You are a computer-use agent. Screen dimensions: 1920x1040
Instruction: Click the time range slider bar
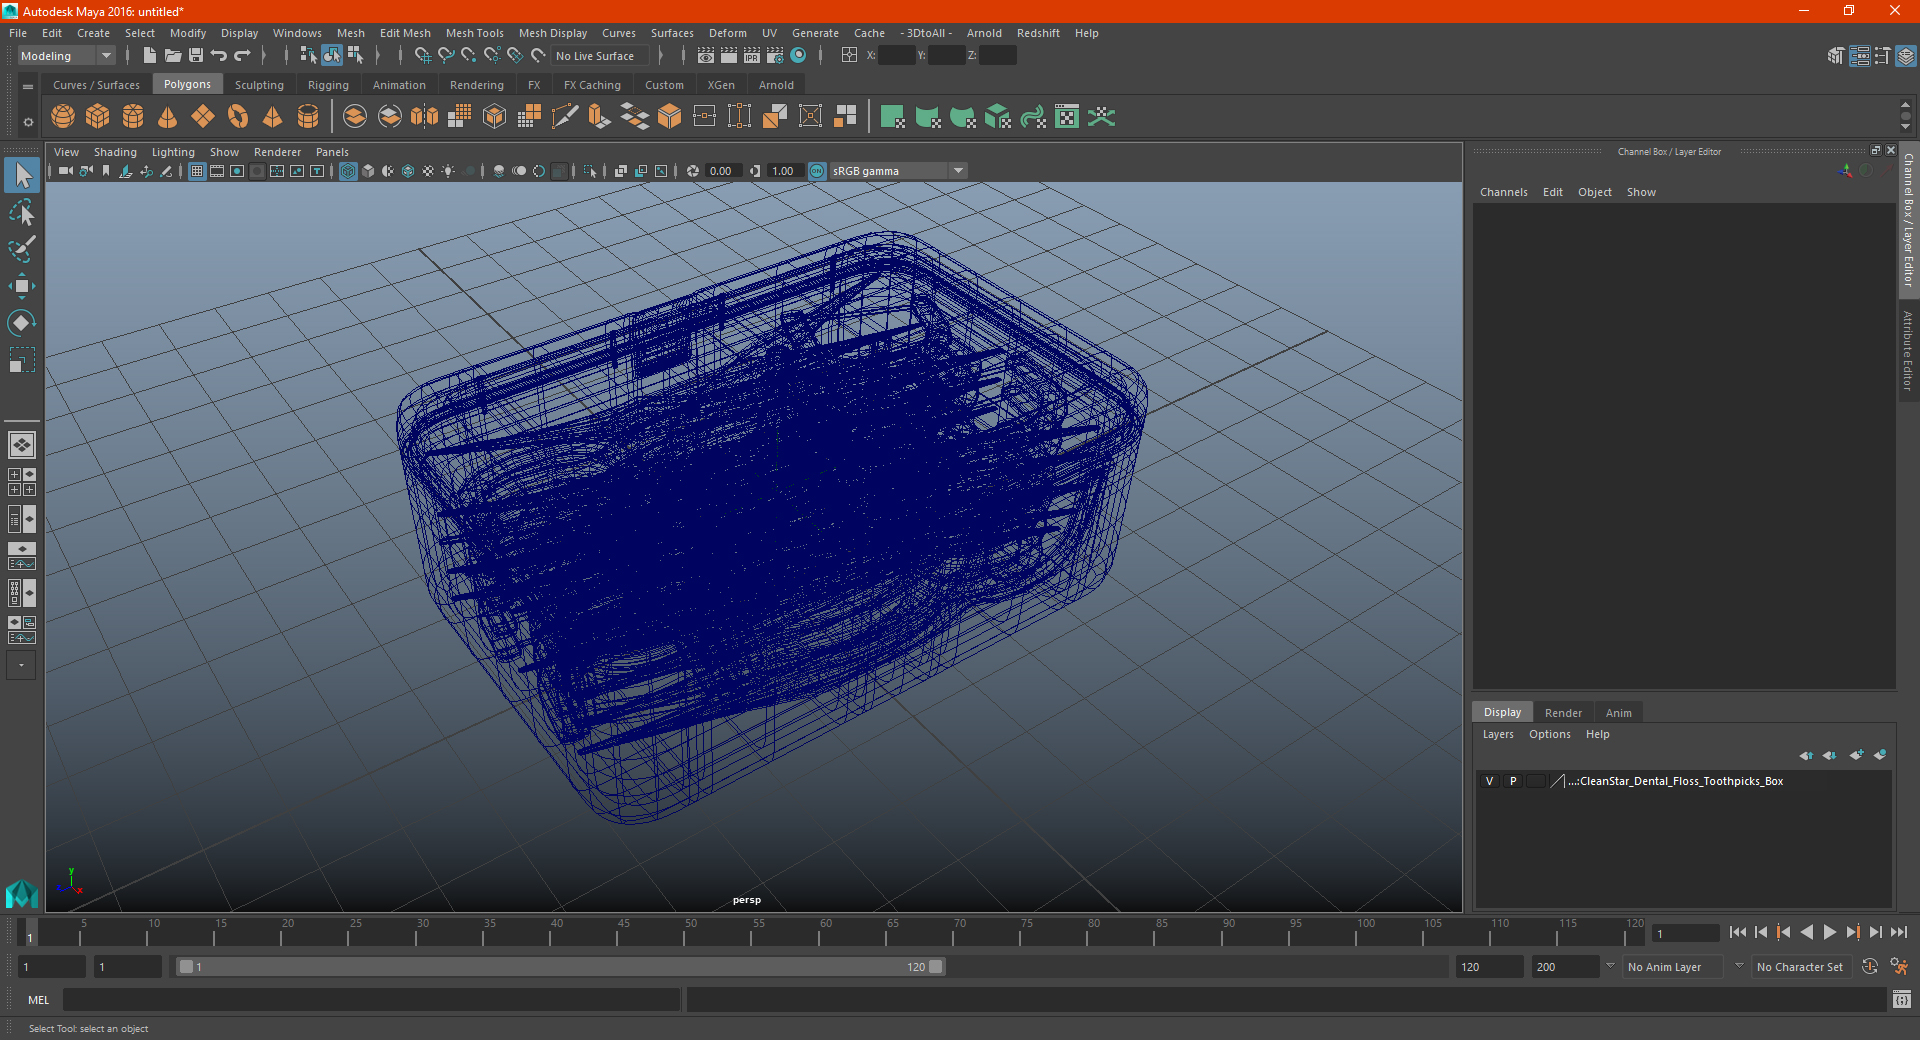pos(559,967)
